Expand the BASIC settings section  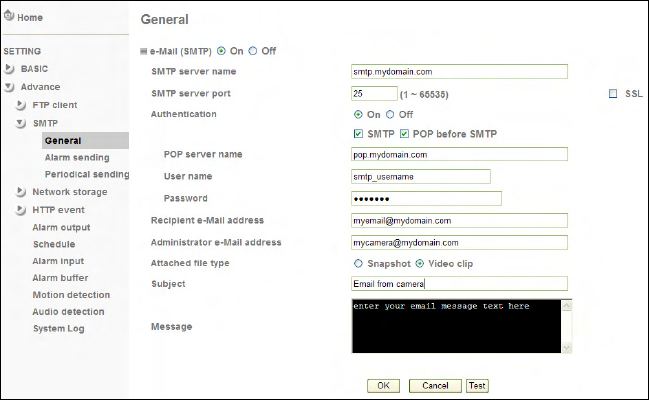pos(9,69)
